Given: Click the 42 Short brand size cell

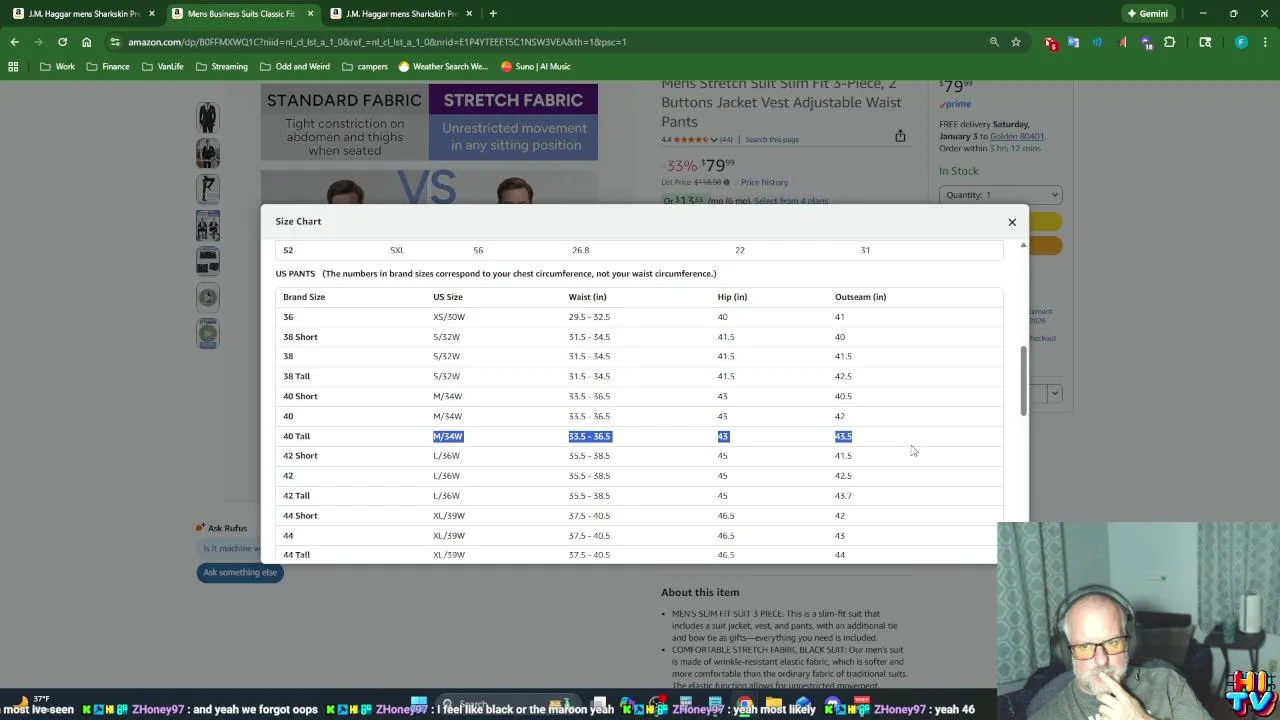Looking at the screenshot, I should (x=300, y=456).
